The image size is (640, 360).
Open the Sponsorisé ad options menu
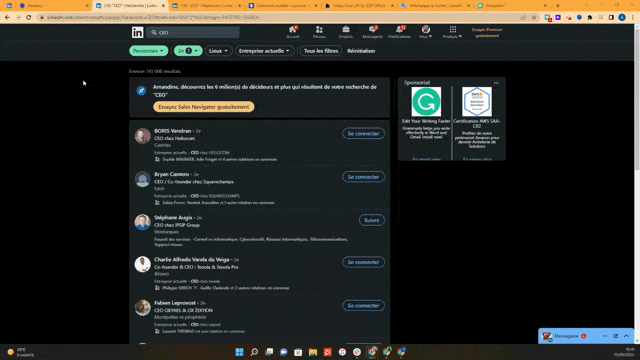(496, 83)
